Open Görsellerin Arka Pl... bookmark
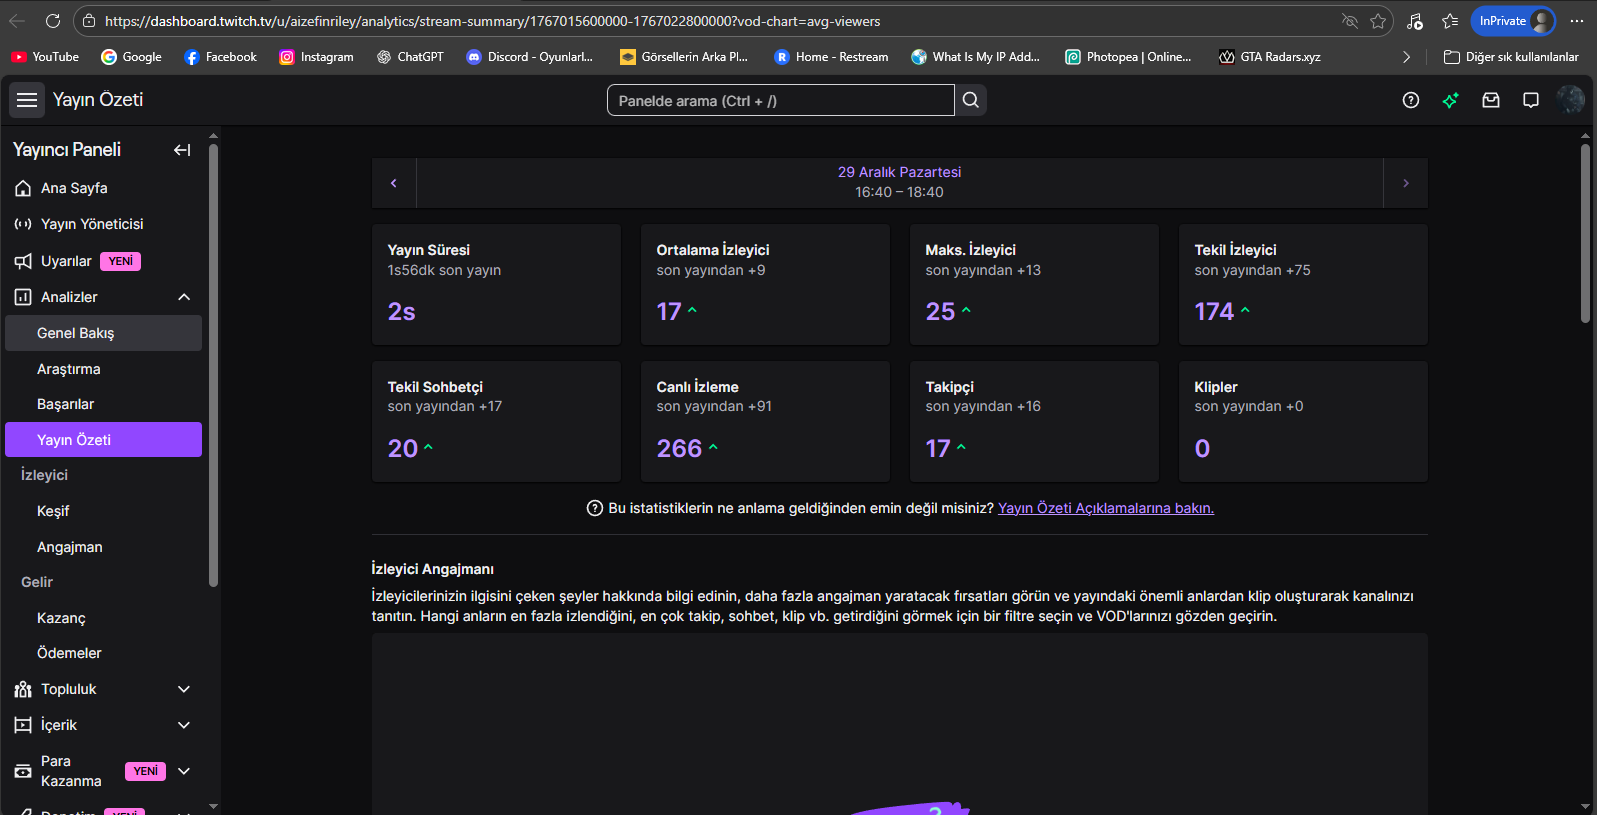Viewport: 1597px width, 815px height. tap(684, 57)
